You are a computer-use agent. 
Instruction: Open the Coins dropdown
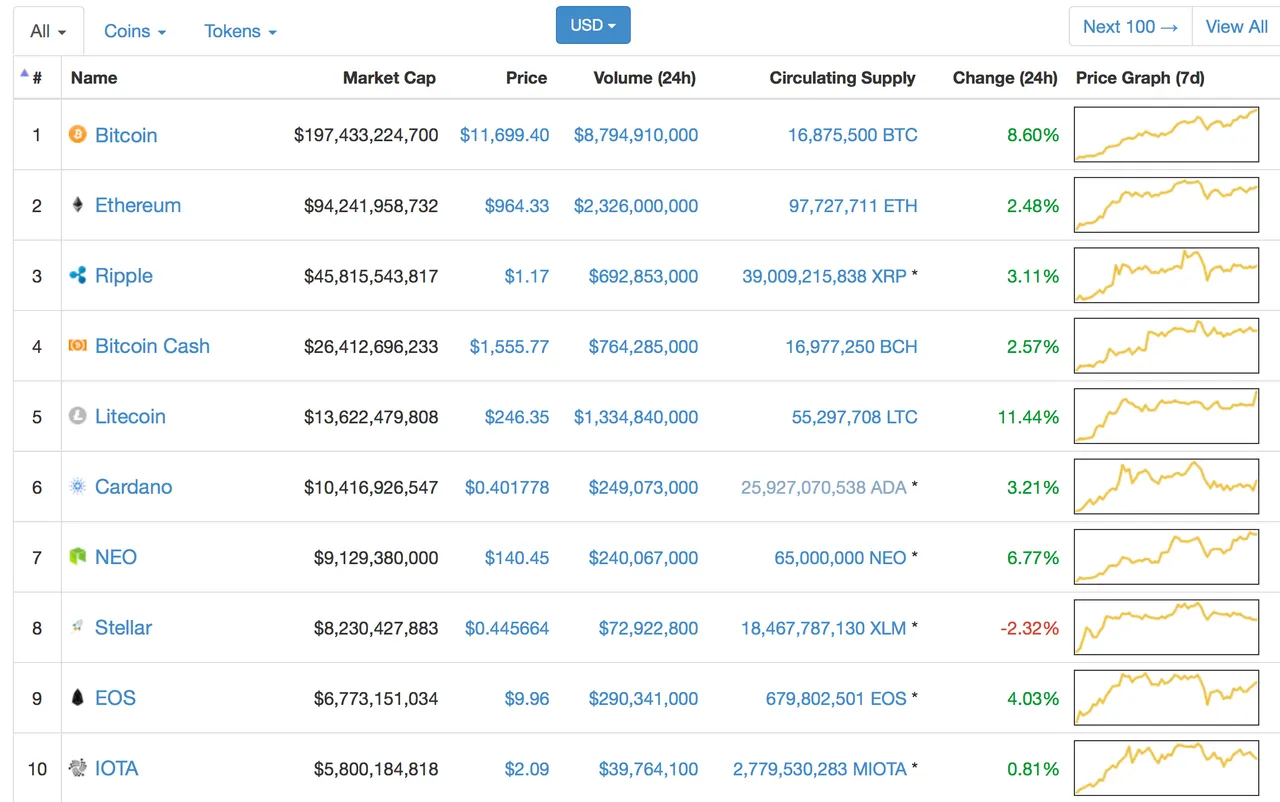(x=135, y=31)
